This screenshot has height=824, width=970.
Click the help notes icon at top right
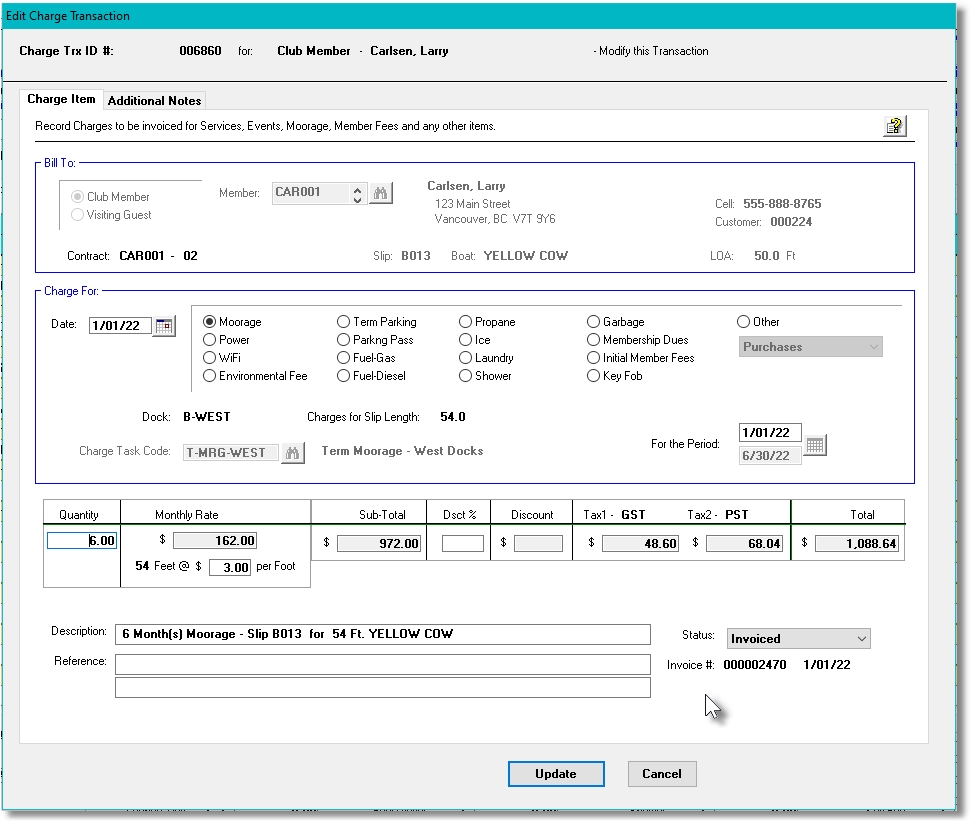tap(895, 124)
